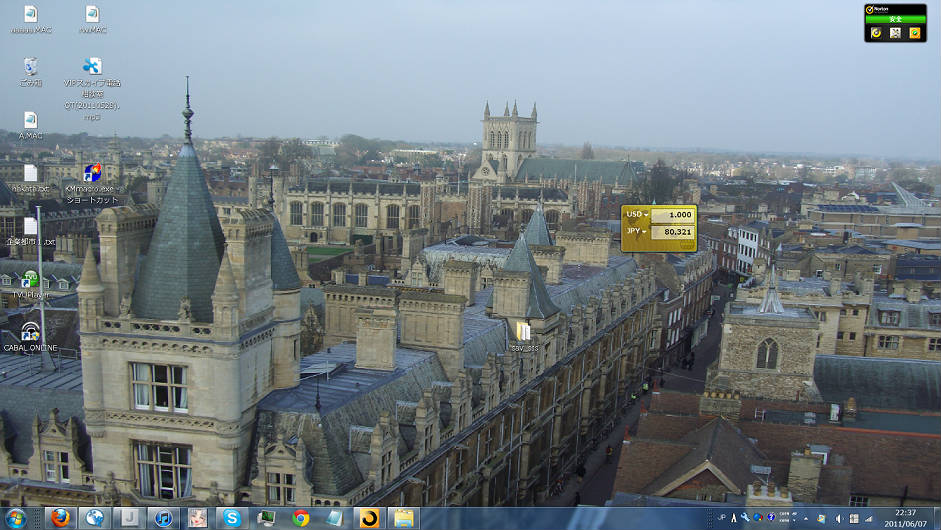The height and width of the screenshot is (530, 941).
Task: Open the TVU Player desktop shortcut
Action: click(x=31, y=279)
